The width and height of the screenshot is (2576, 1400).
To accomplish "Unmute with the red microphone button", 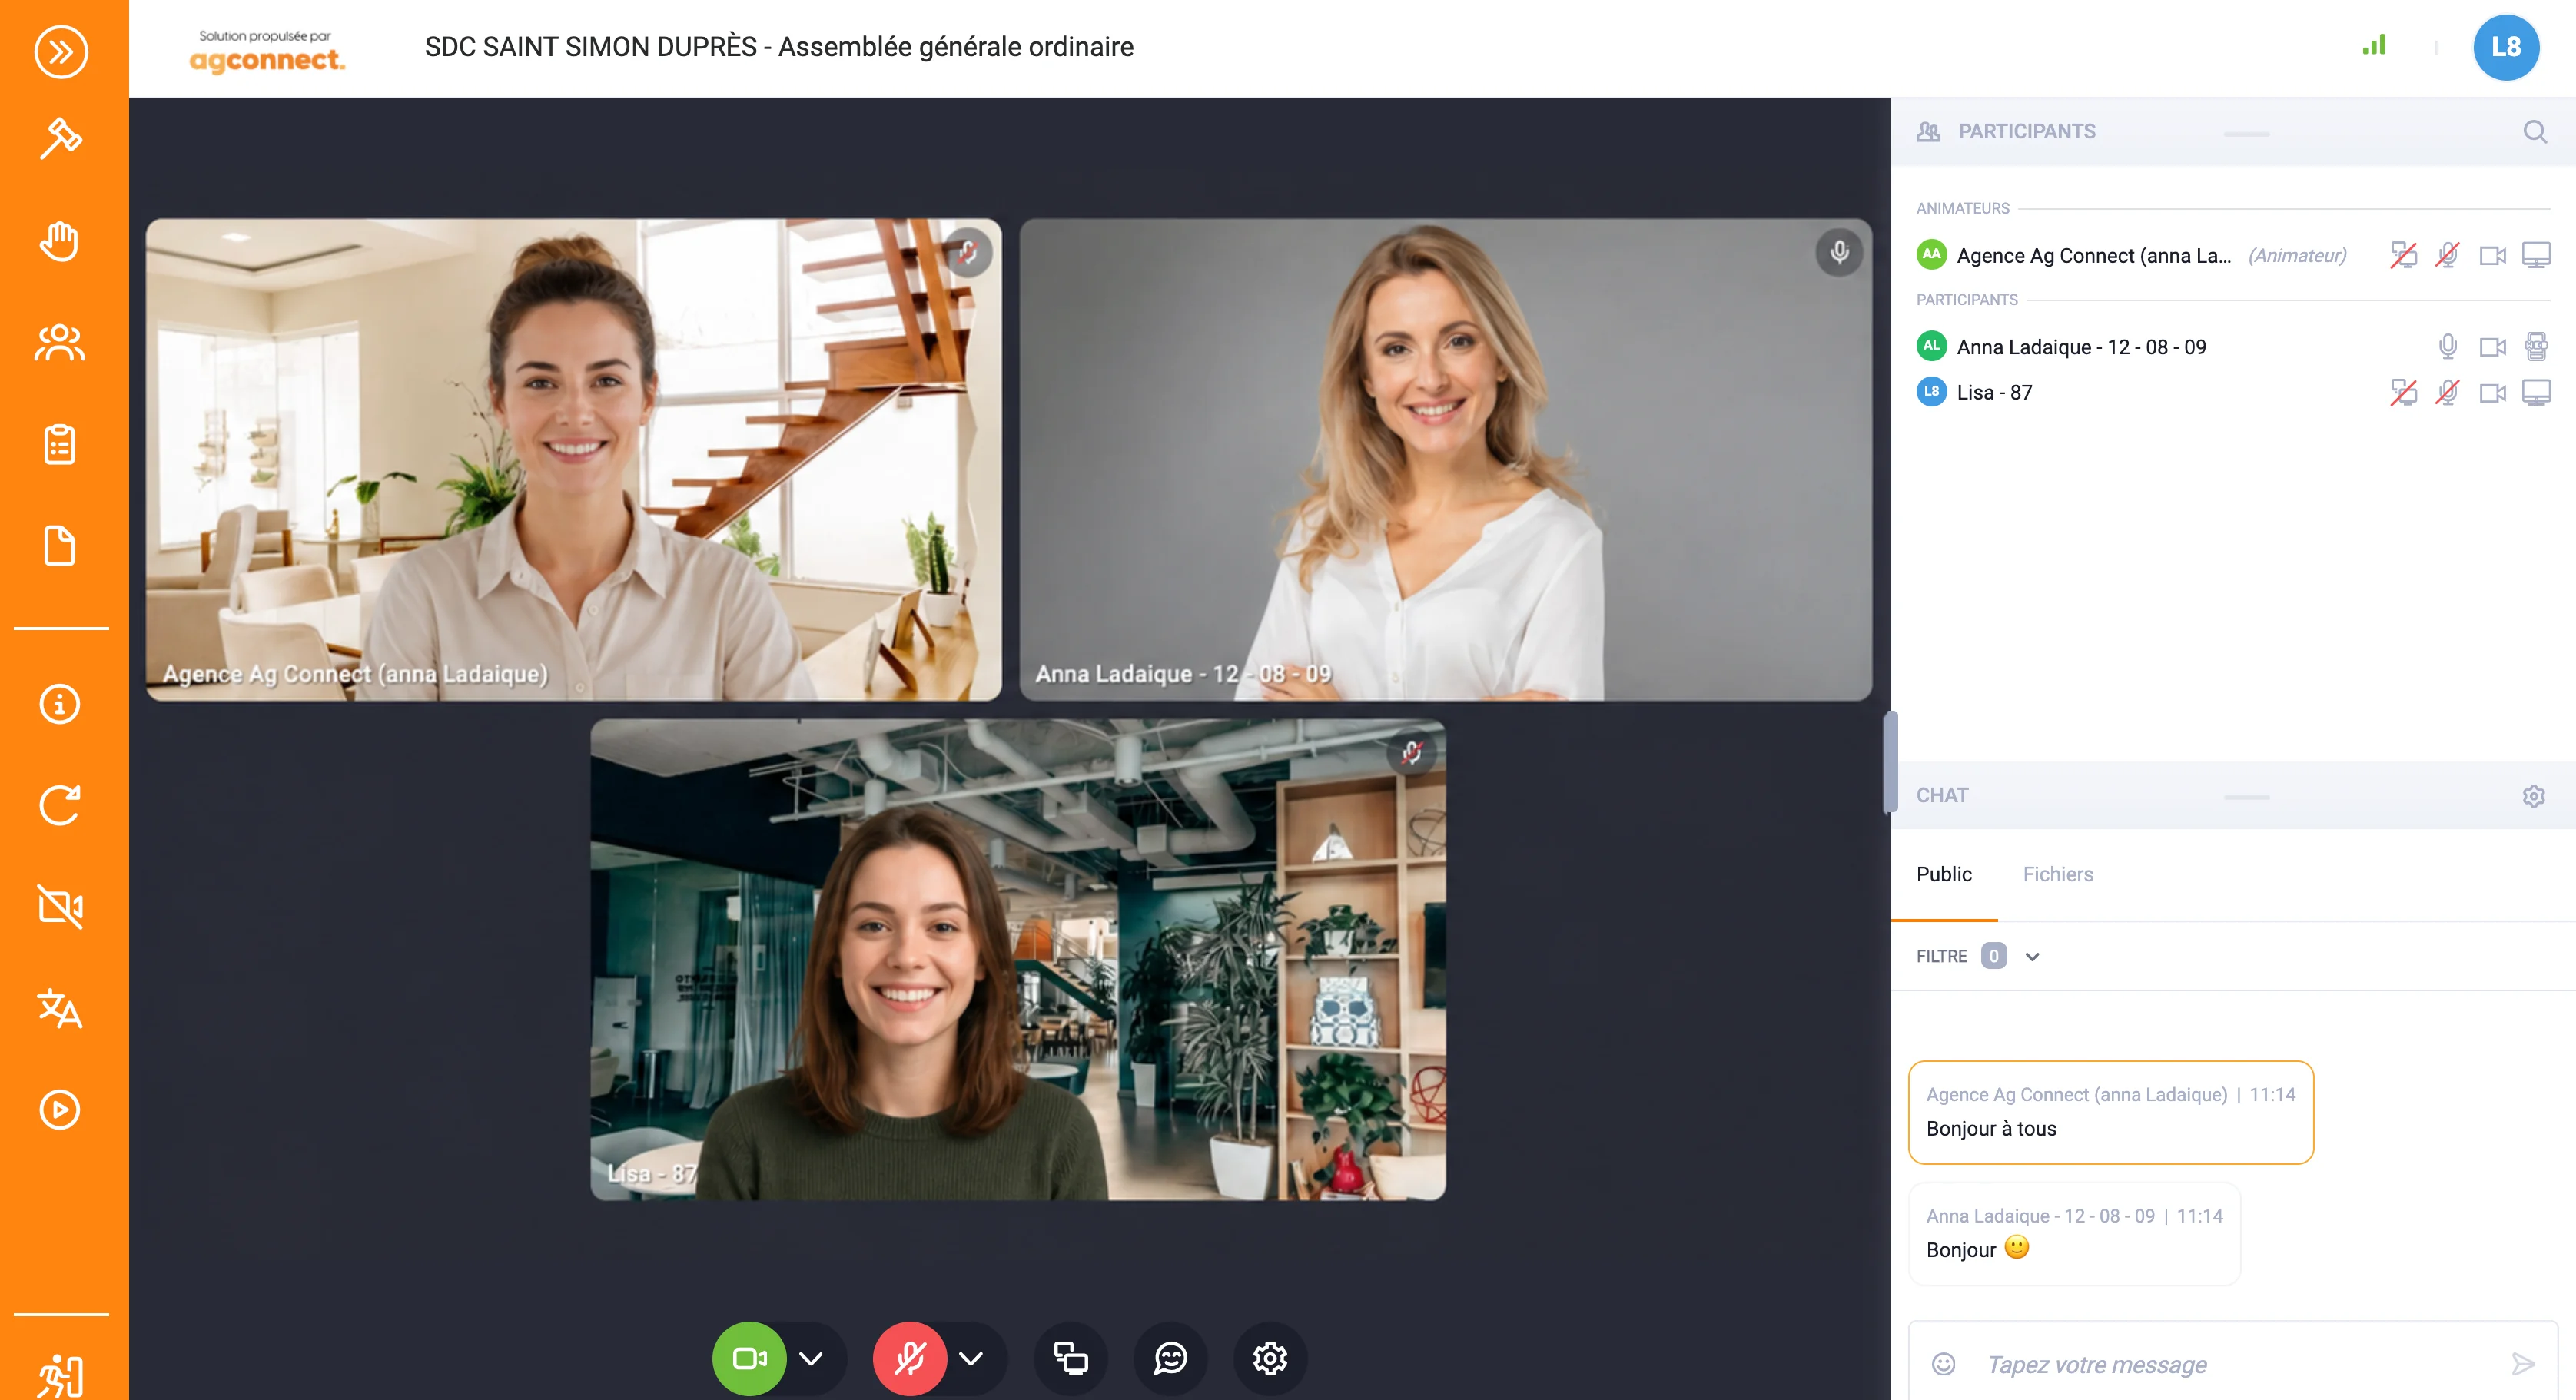I will [909, 1358].
